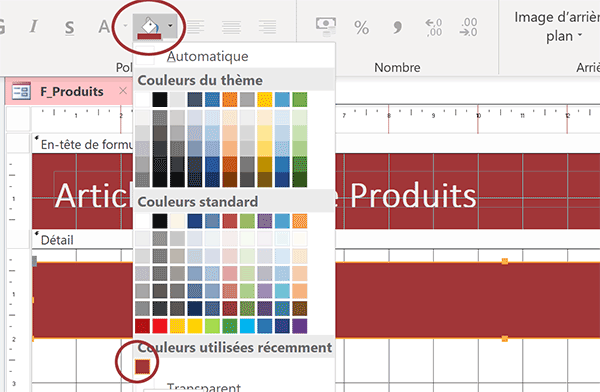Pick white in theme colors top row
This screenshot has width=600, height=392.
point(142,100)
